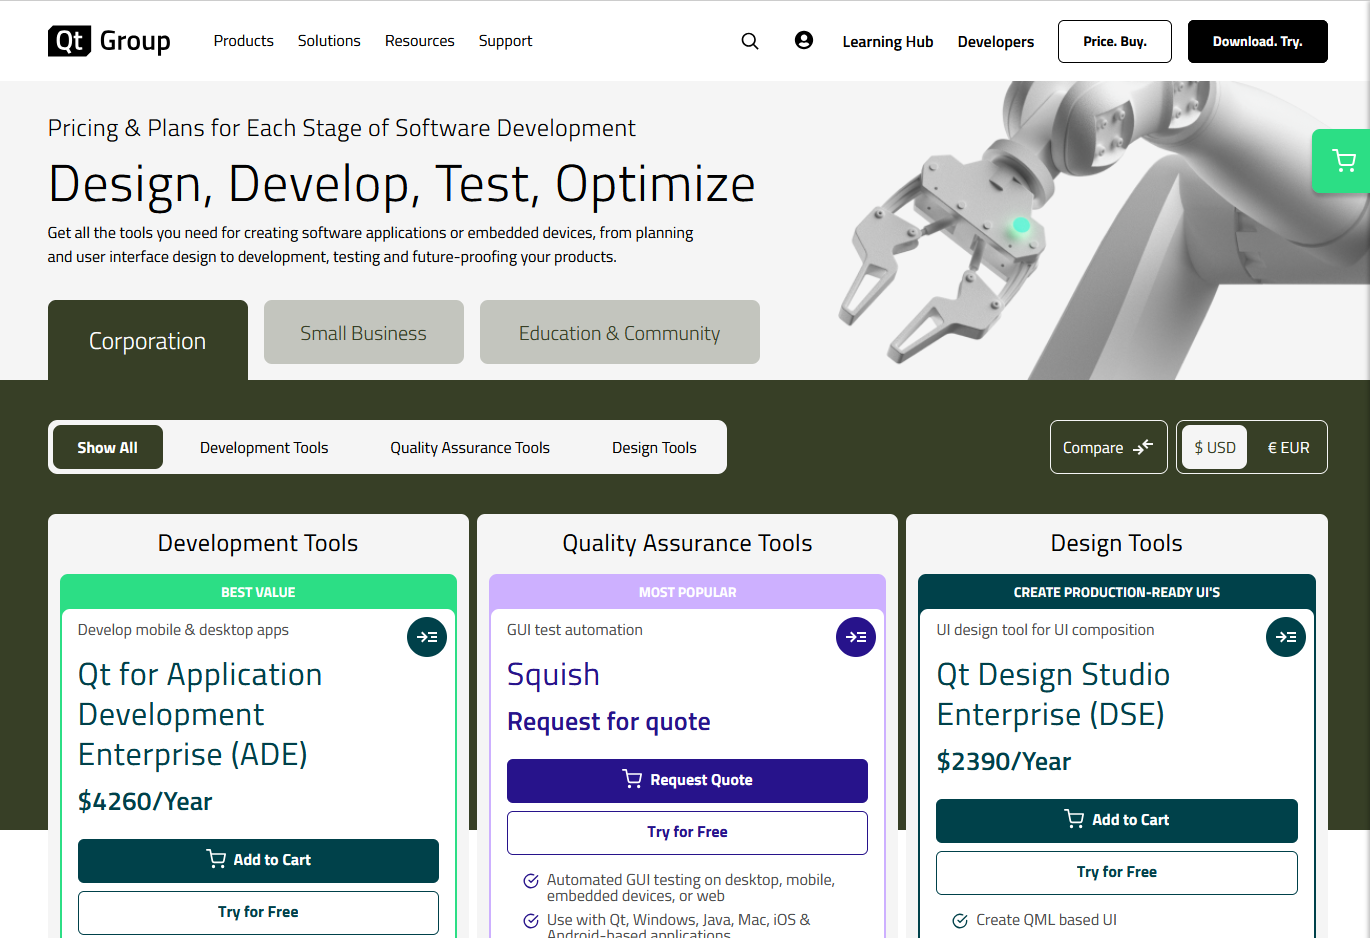Open the green floating cart button
Viewport: 1370px width, 938px height.
[1344, 161]
